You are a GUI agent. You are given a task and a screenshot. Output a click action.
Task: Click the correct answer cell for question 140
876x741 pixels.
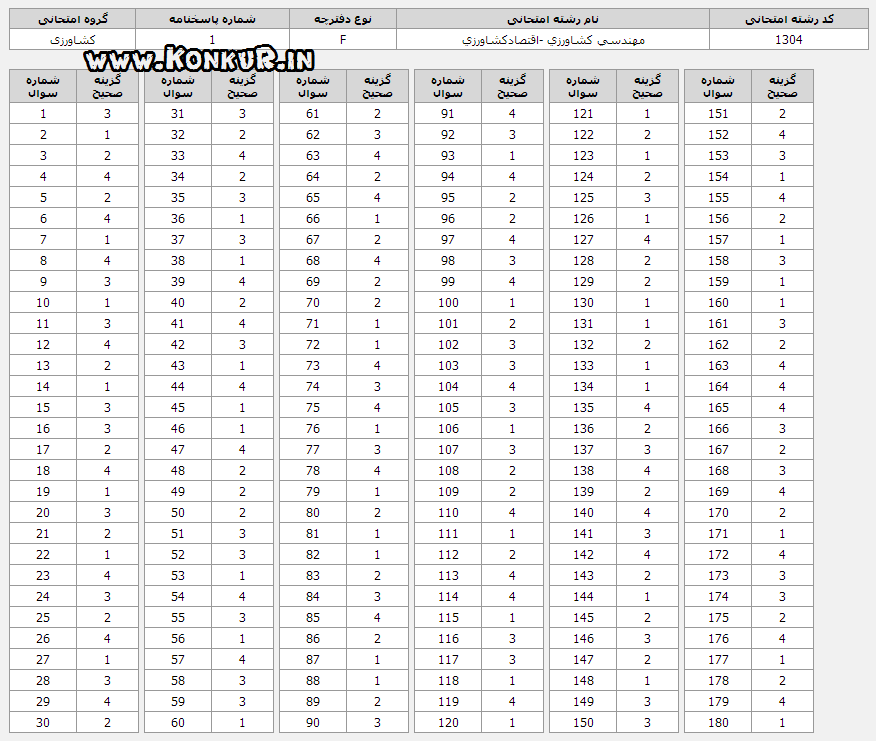click(648, 513)
